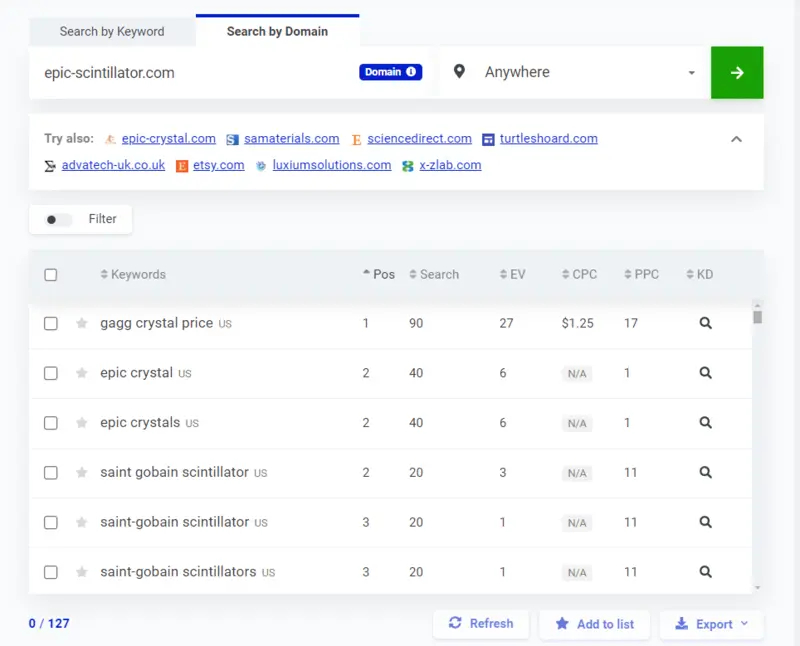Click the turtleshoard.com favicon
The image size is (800, 646).
point(488,139)
